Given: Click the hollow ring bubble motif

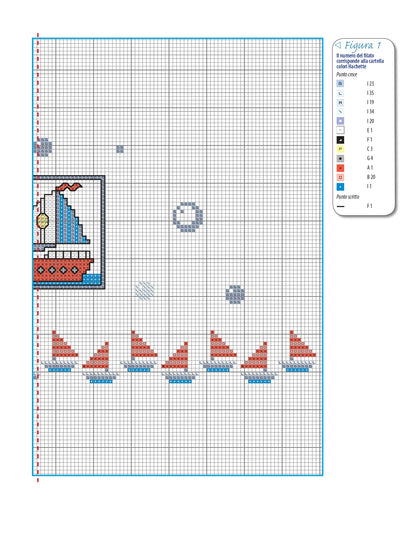Looking at the screenshot, I should click(188, 217).
